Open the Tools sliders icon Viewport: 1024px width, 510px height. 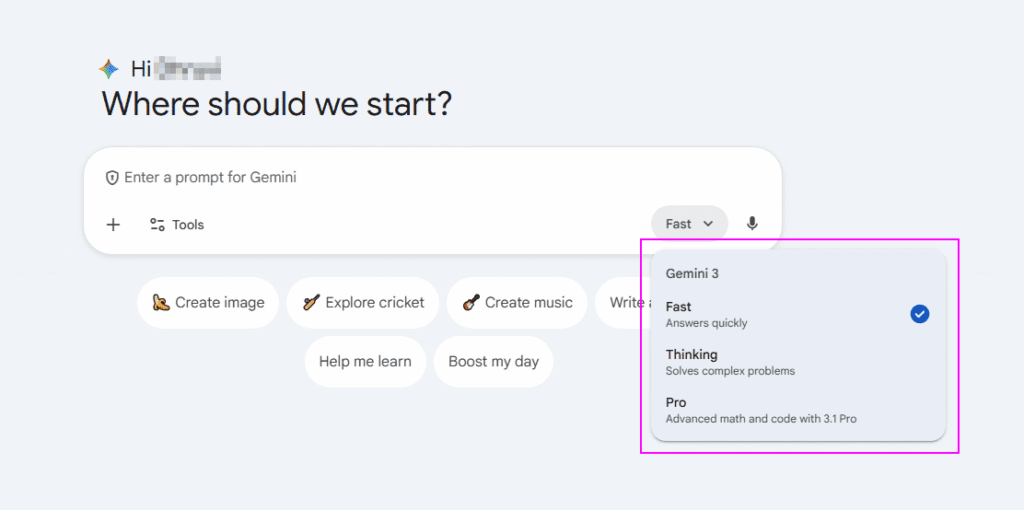(157, 224)
